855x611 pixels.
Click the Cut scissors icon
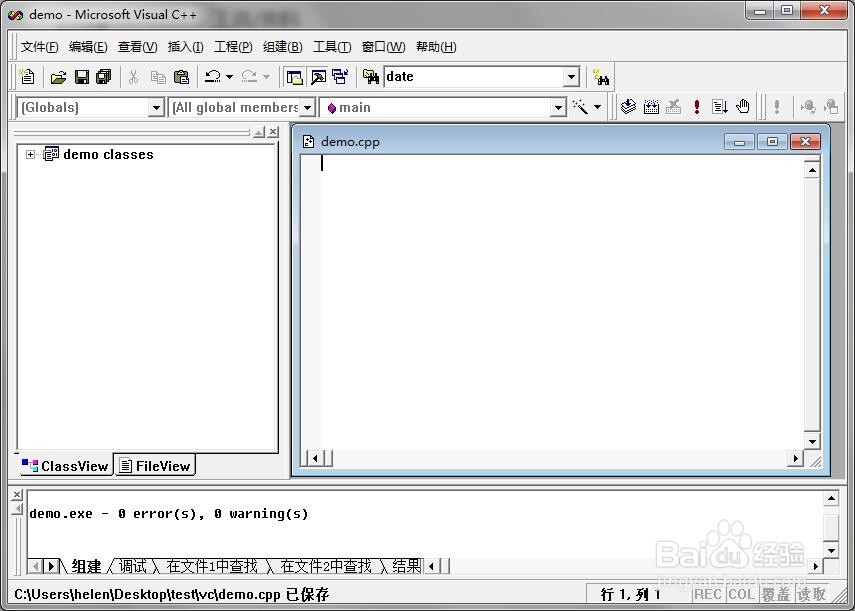click(134, 77)
